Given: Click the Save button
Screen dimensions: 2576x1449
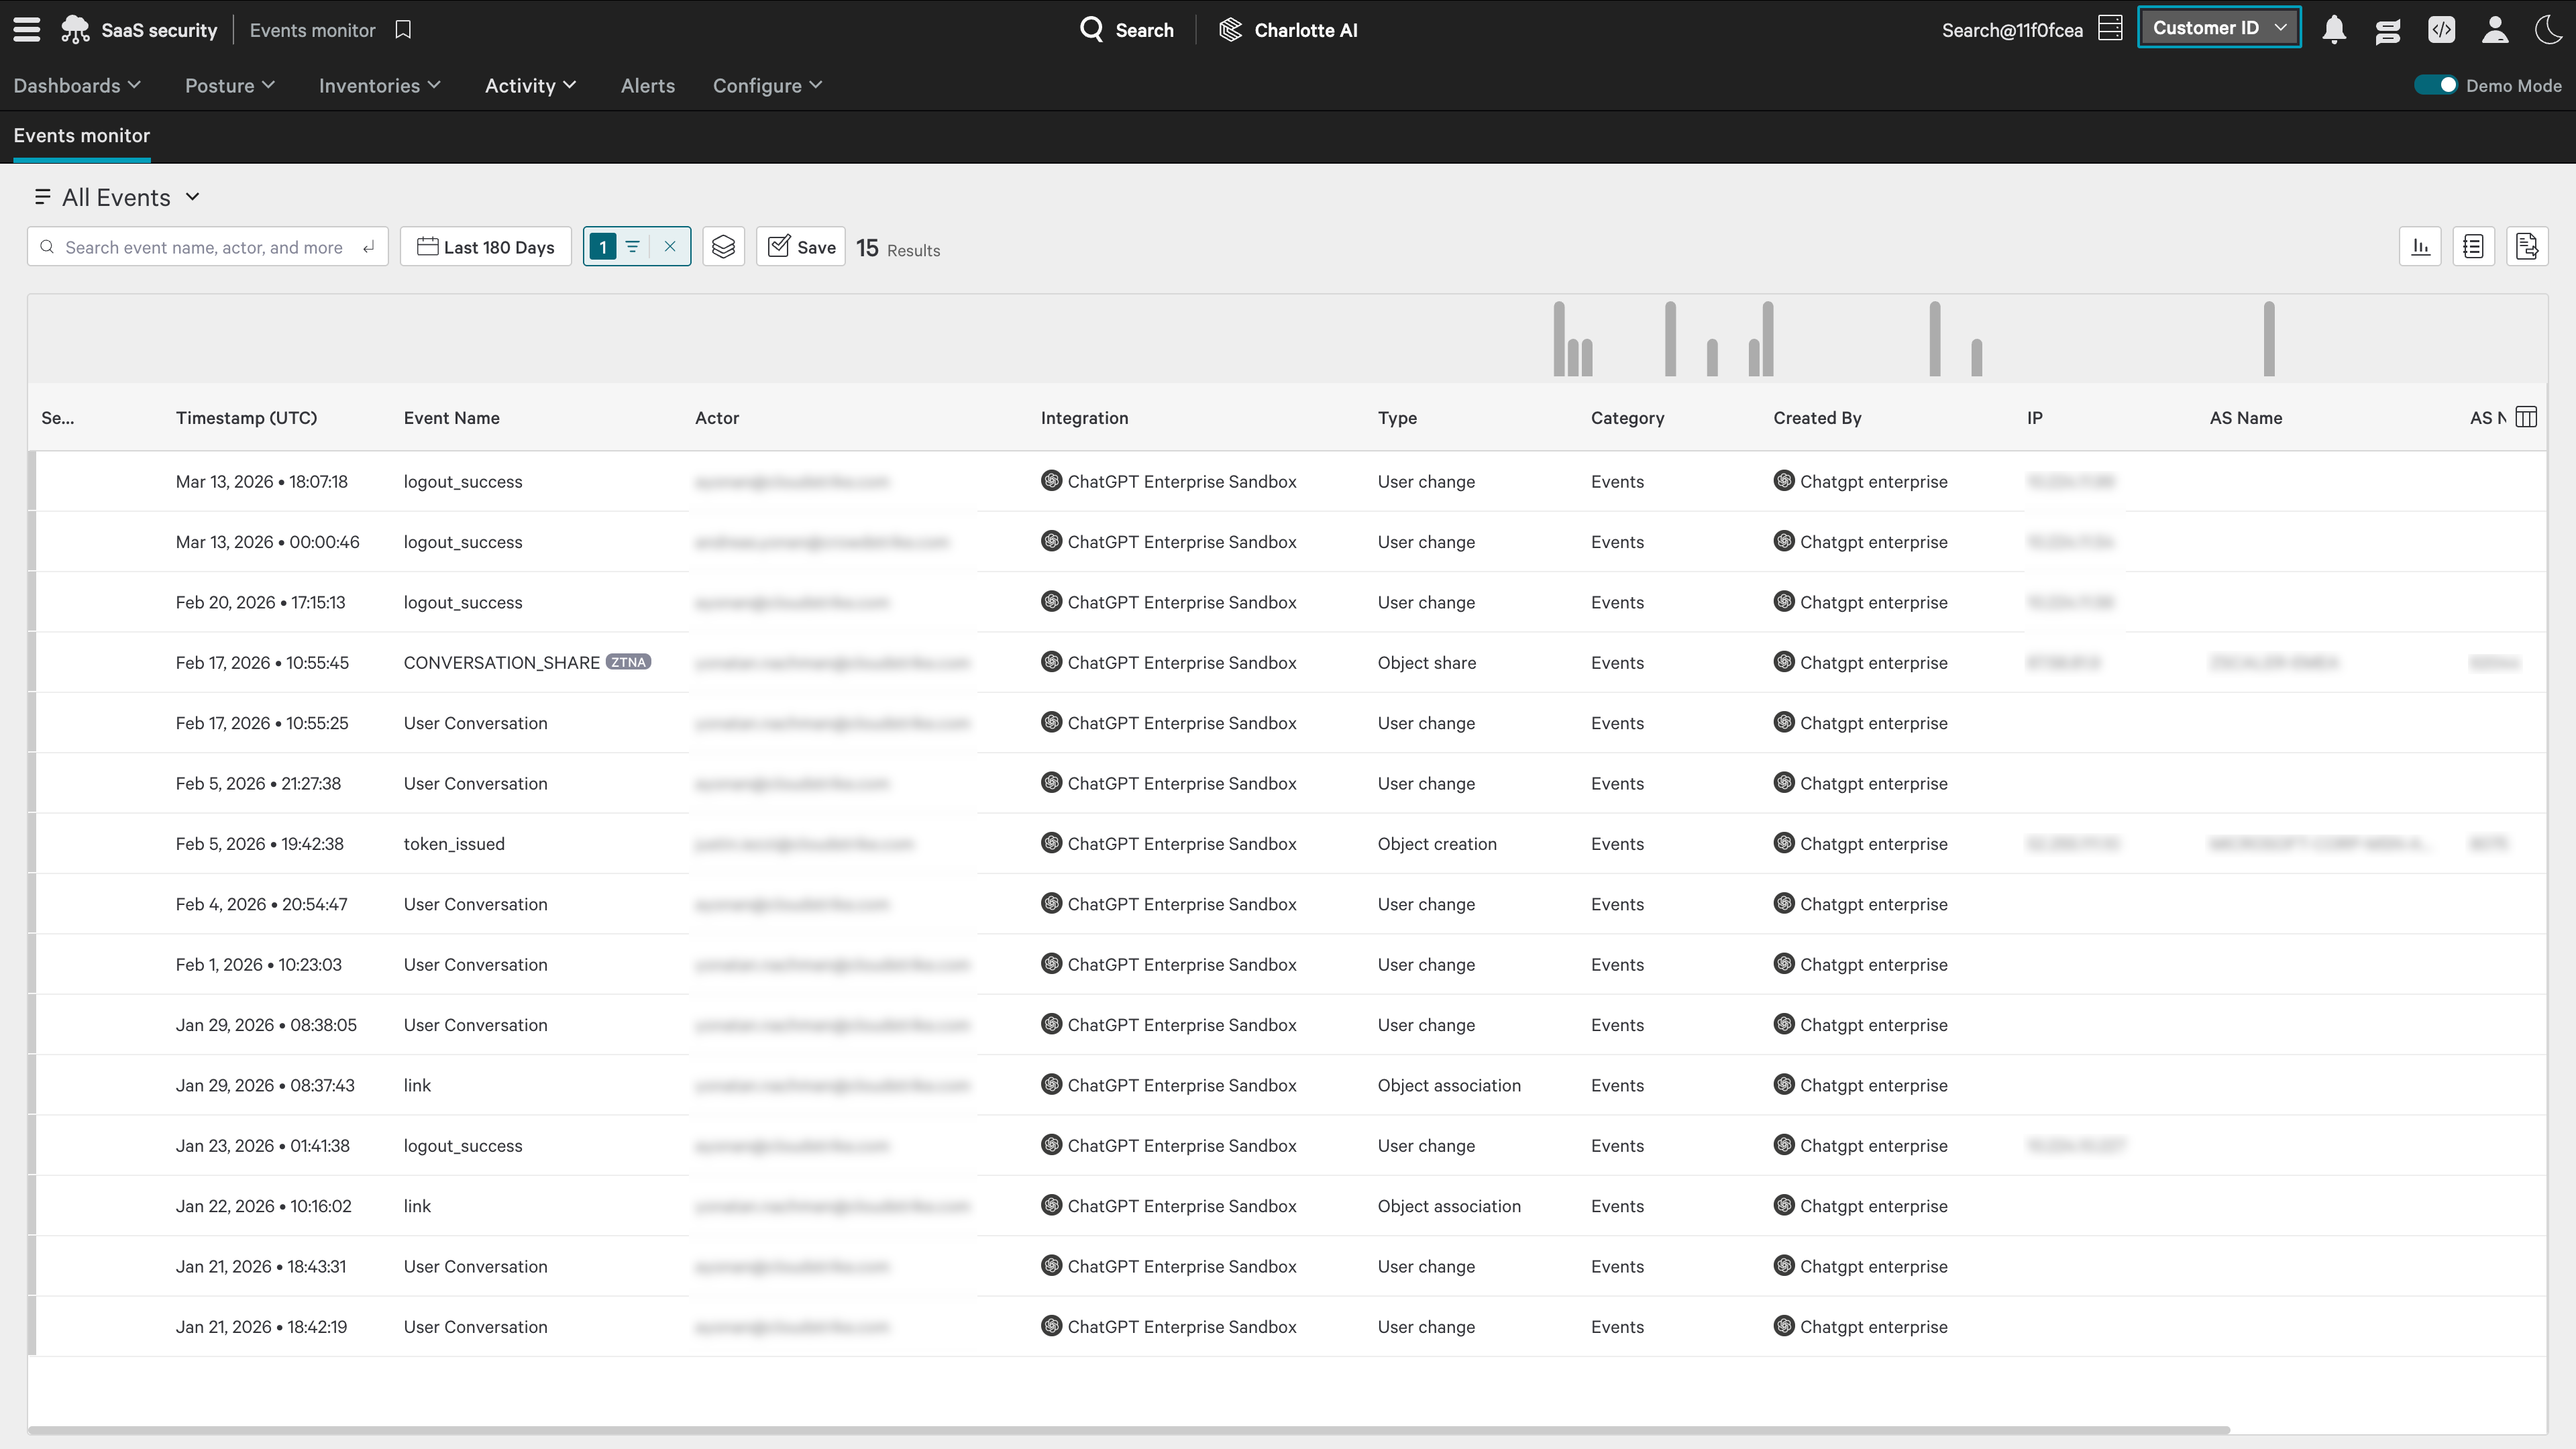Looking at the screenshot, I should (801, 247).
